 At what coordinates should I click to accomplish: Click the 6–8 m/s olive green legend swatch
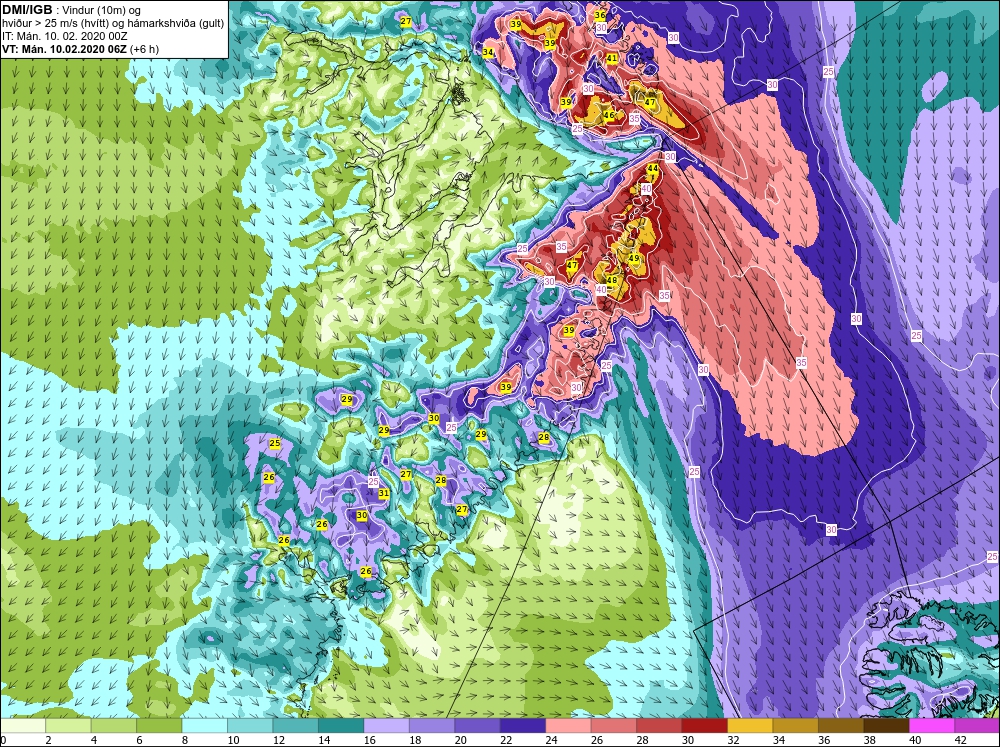[159, 726]
